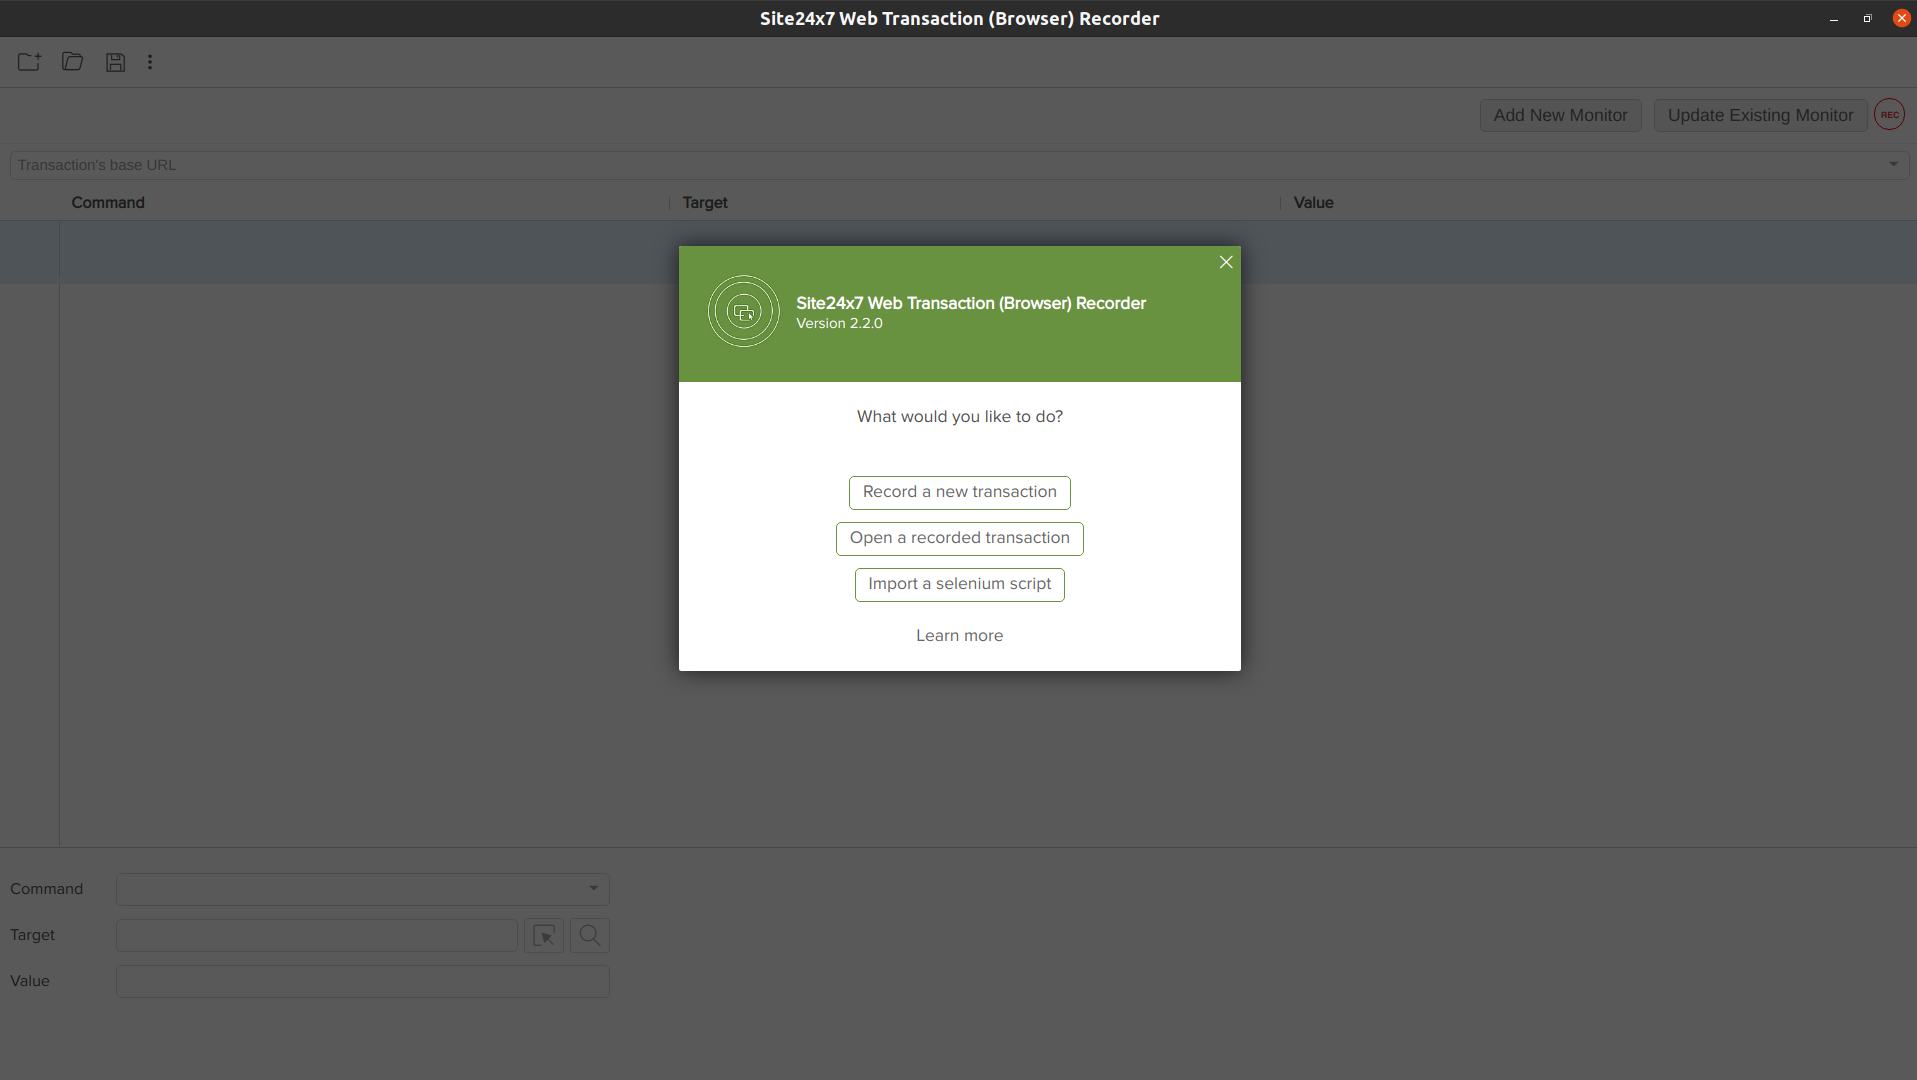The height and width of the screenshot is (1080, 1917).
Task: Click the save floppy disk icon
Action: [x=116, y=62]
